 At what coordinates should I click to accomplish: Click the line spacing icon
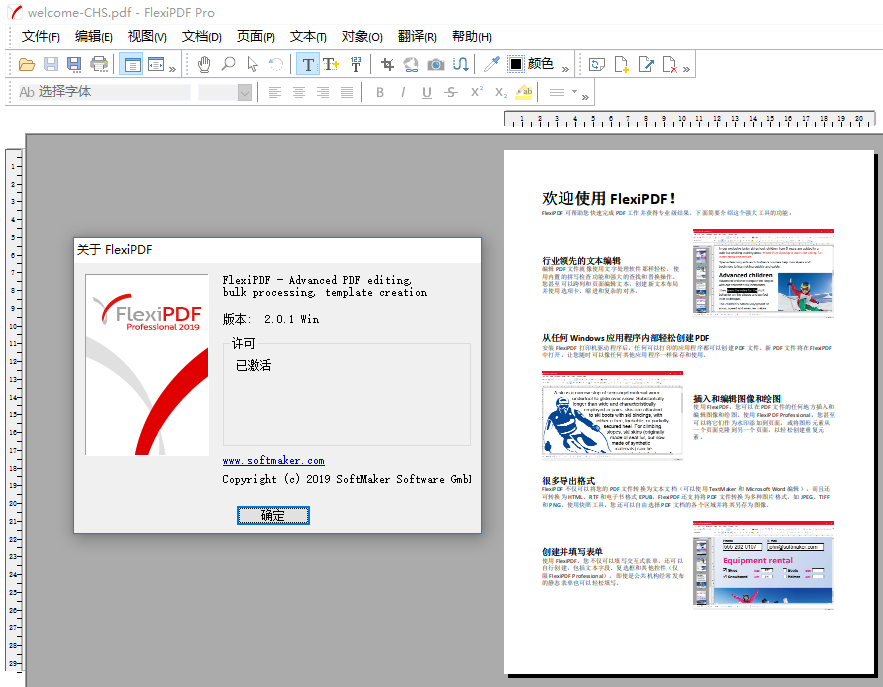[x=557, y=92]
